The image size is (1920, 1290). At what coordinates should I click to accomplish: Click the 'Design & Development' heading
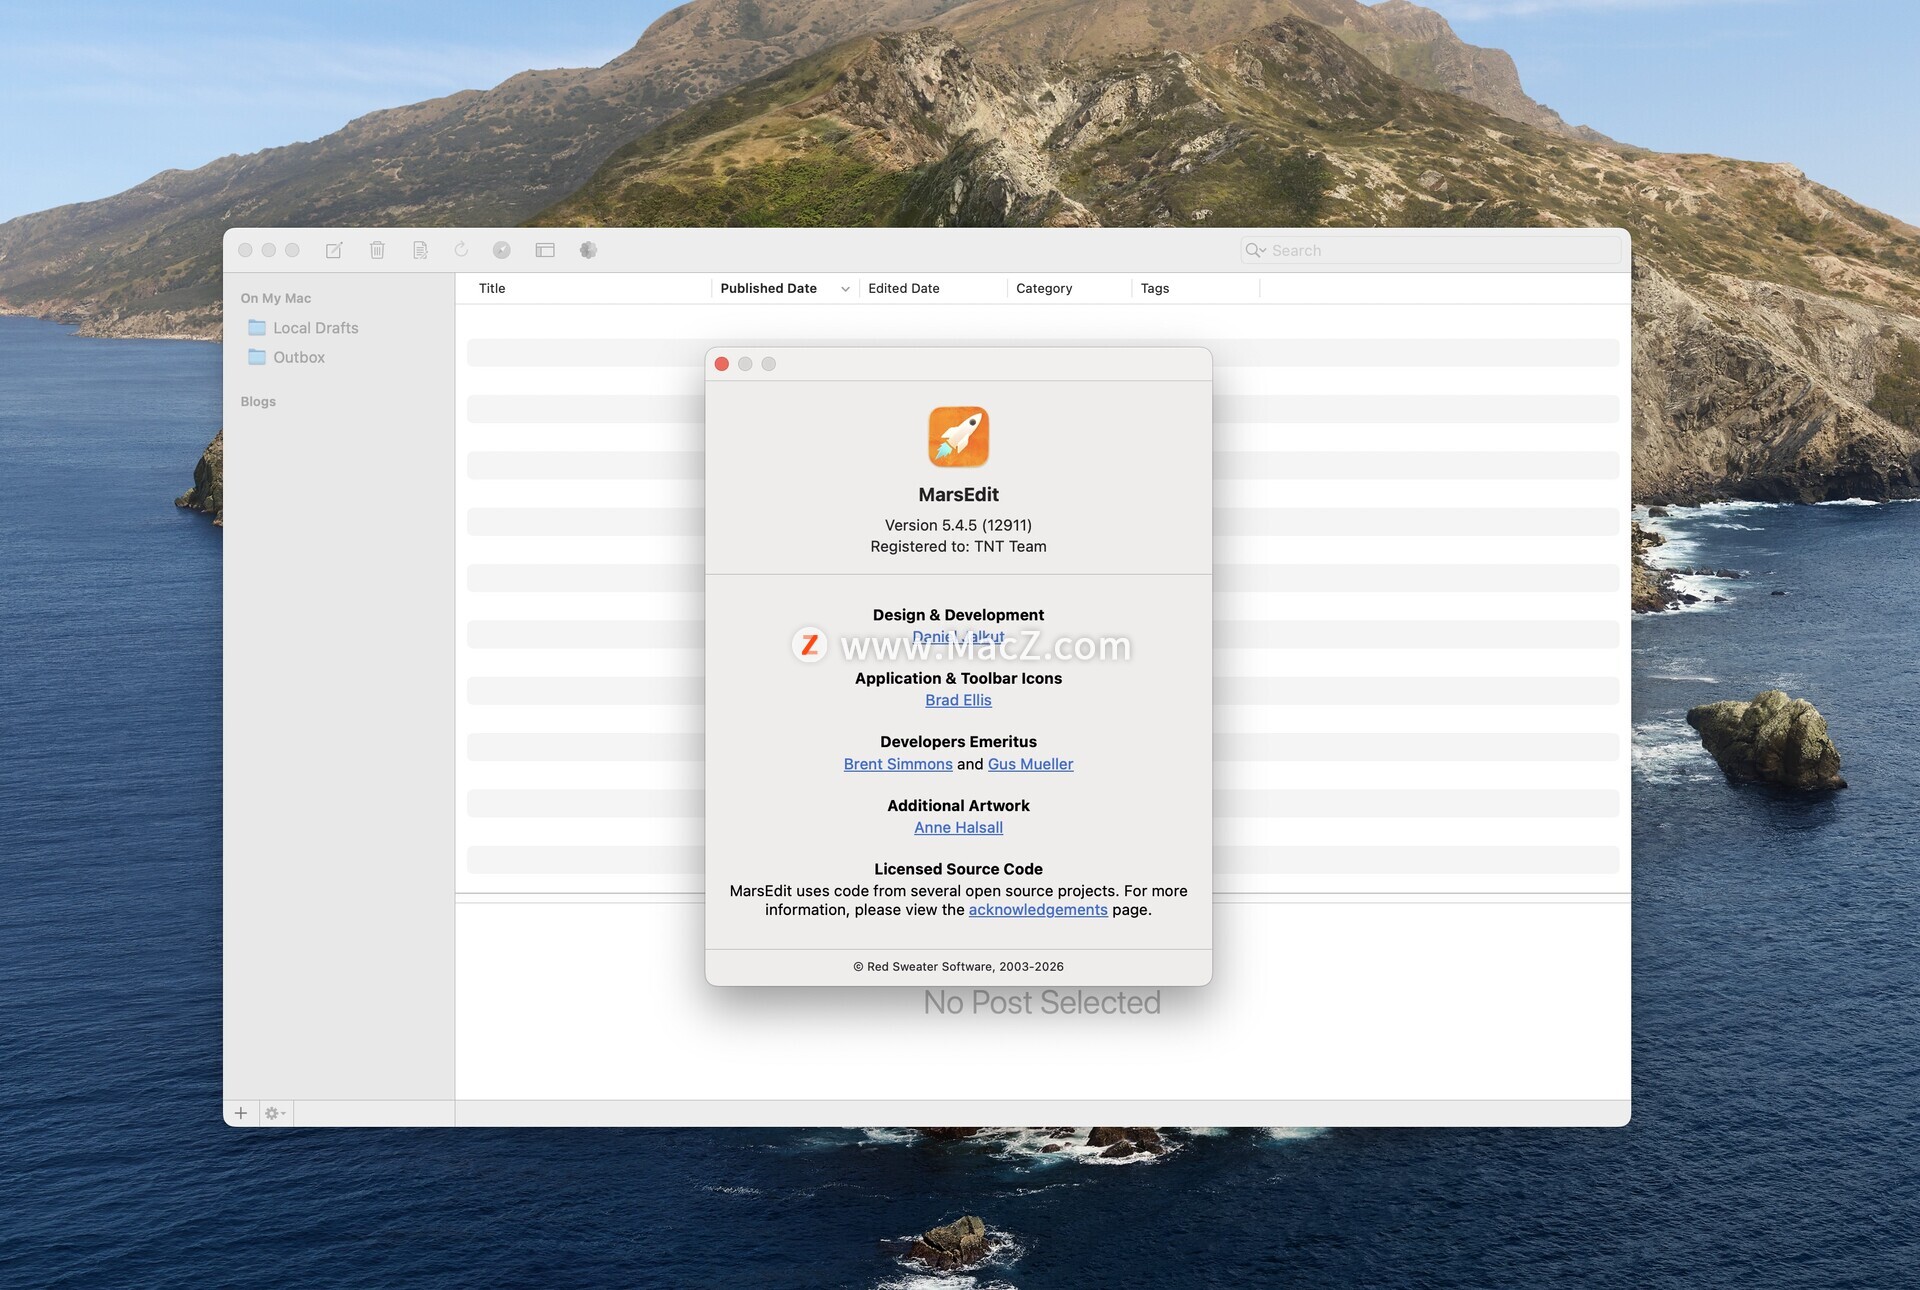(x=958, y=615)
